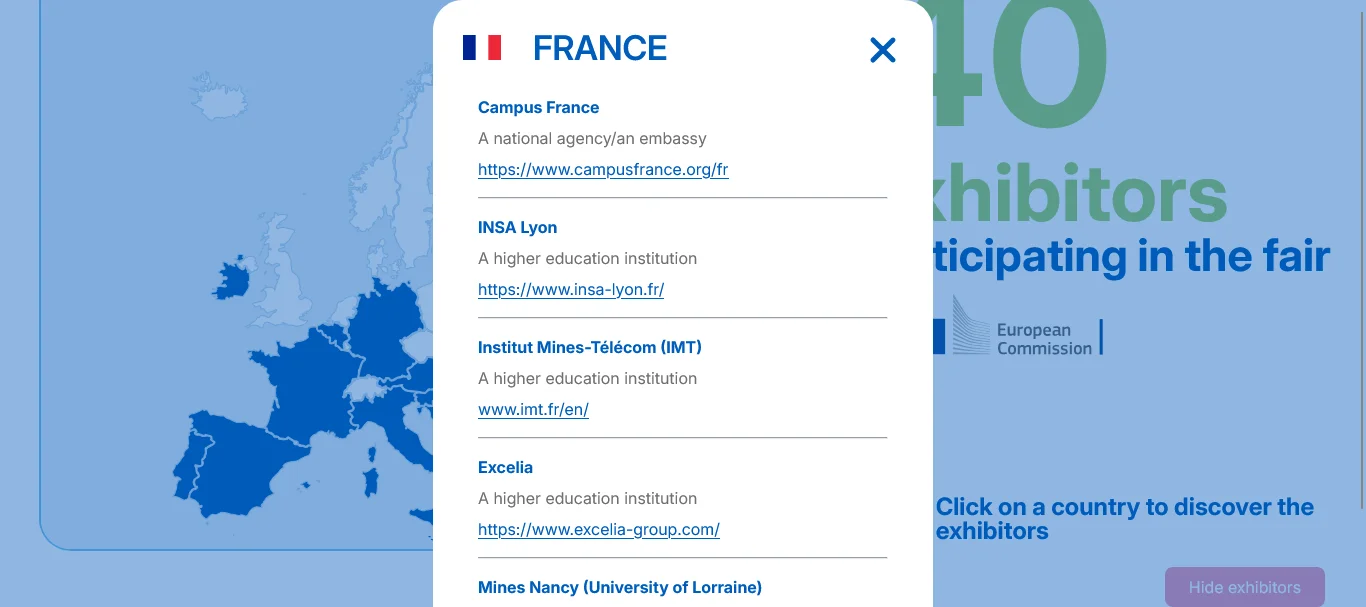The width and height of the screenshot is (1366, 607).
Task: Open the Excelia group website link
Action: pos(598,529)
